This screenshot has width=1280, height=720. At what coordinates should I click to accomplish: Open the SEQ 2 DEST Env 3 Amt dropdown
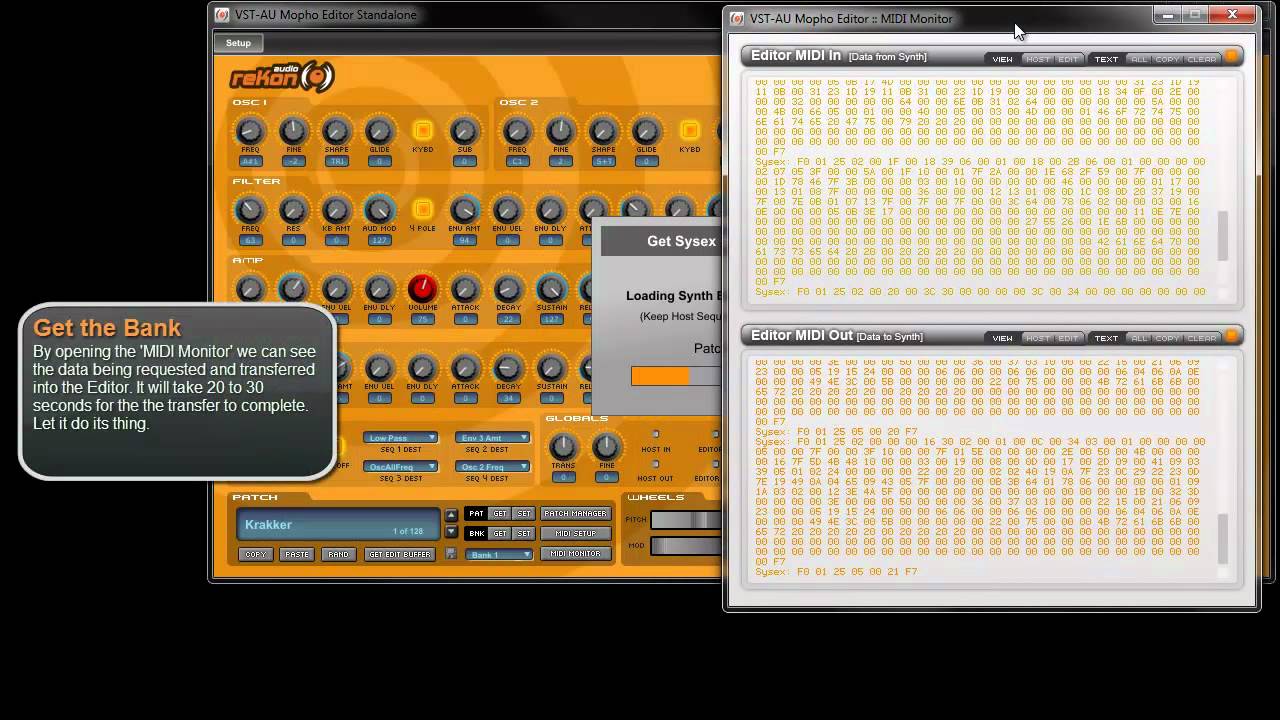[492, 437]
